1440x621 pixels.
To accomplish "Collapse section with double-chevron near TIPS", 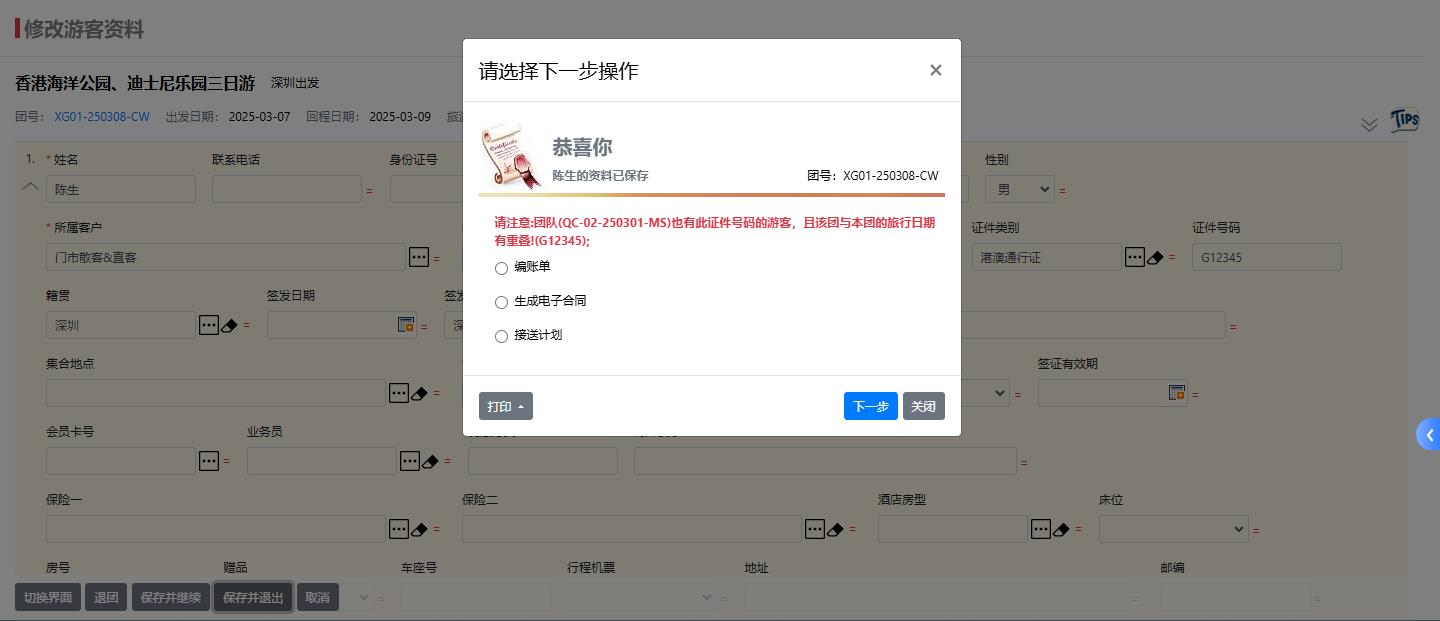I will [1369, 124].
